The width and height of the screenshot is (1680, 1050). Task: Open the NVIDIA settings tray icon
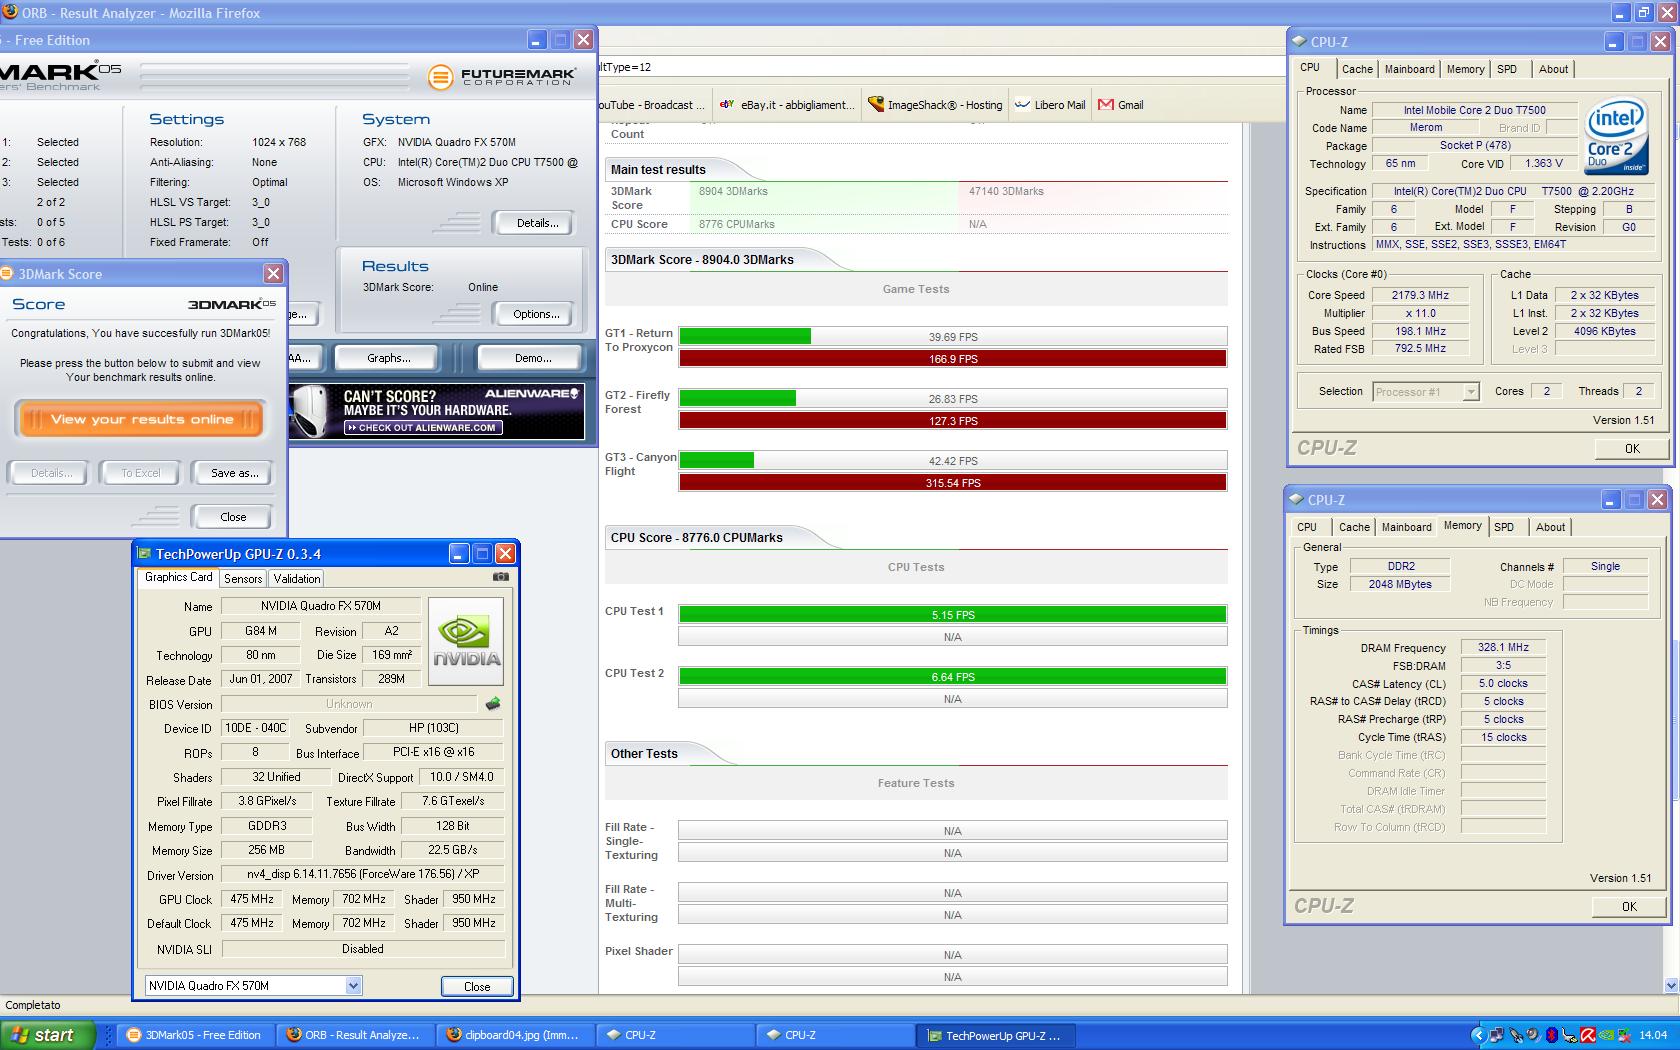tap(1606, 1035)
